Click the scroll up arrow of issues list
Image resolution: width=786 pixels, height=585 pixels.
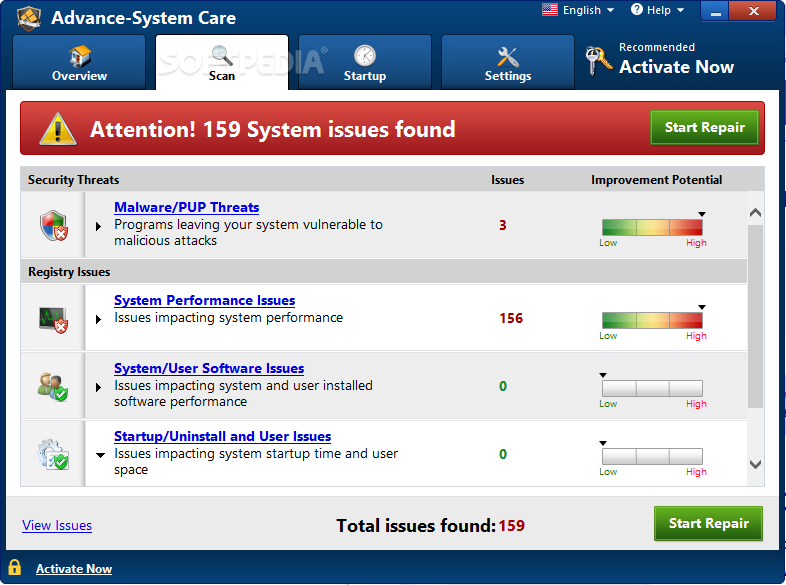755,213
